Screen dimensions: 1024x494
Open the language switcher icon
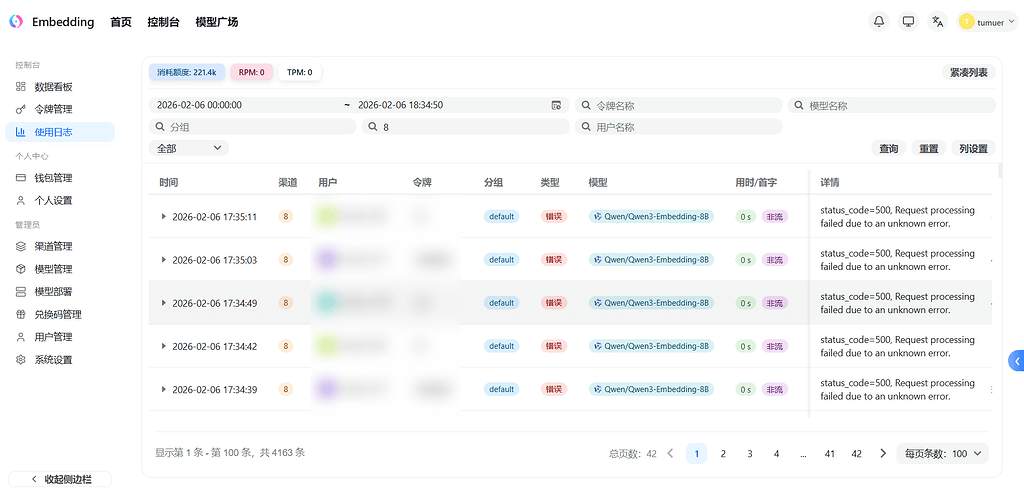click(x=938, y=22)
